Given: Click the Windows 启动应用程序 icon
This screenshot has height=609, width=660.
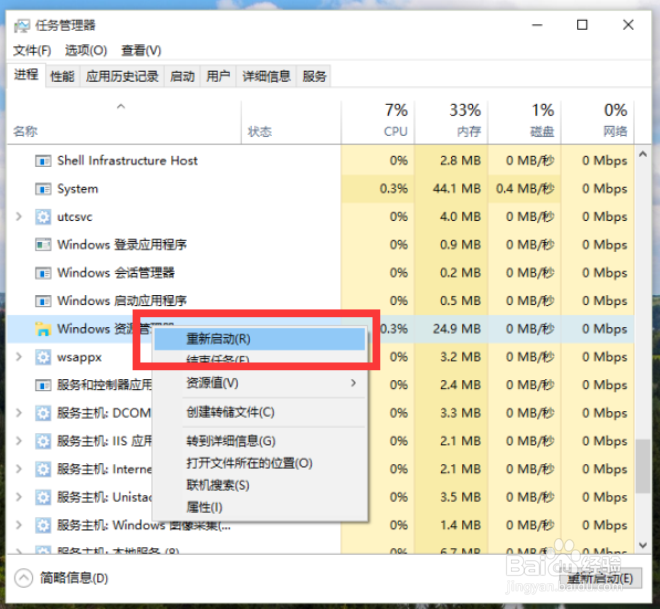Looking at the screenshot, I should [43, 301].
